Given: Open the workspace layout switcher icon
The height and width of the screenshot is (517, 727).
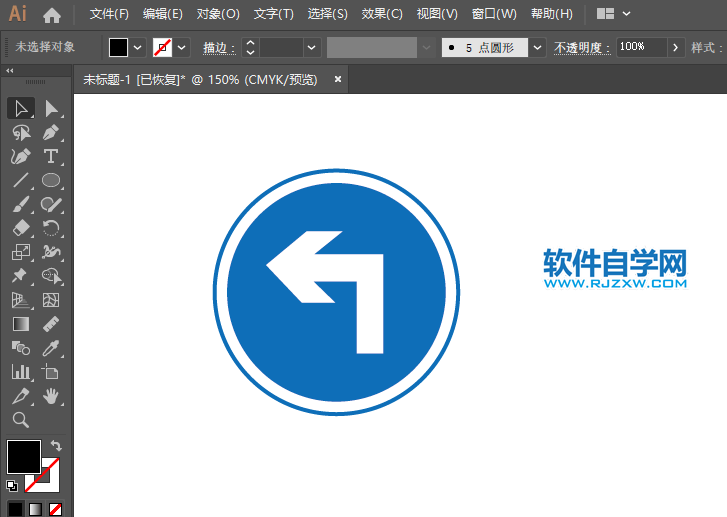Looking at the screenshot, I should (605, 14).
